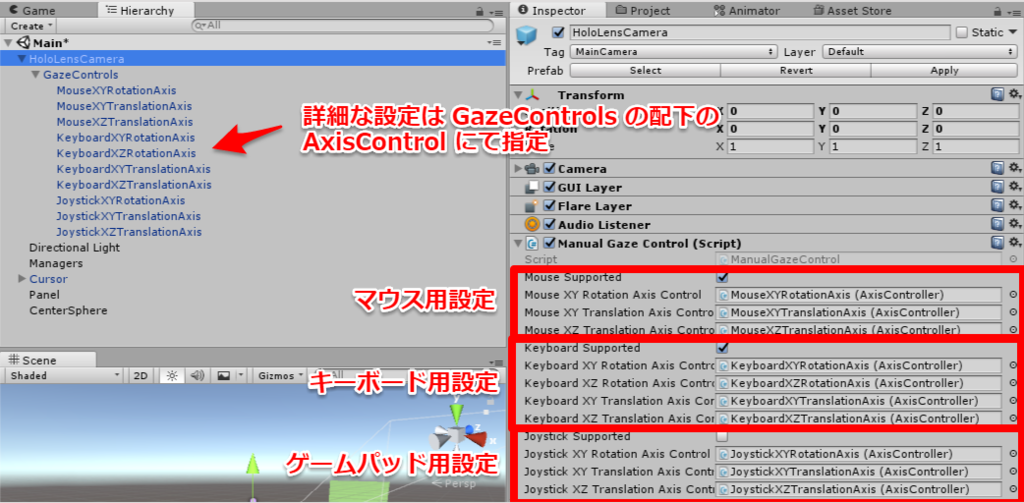Open the Gizmos dropdown
1024x503 pixels.
(279, 376)
